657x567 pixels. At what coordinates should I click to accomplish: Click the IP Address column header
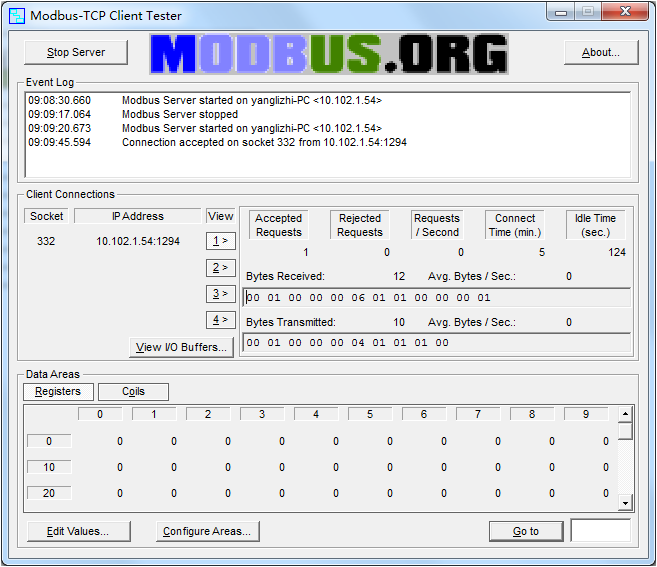click(x=138, y=216)
